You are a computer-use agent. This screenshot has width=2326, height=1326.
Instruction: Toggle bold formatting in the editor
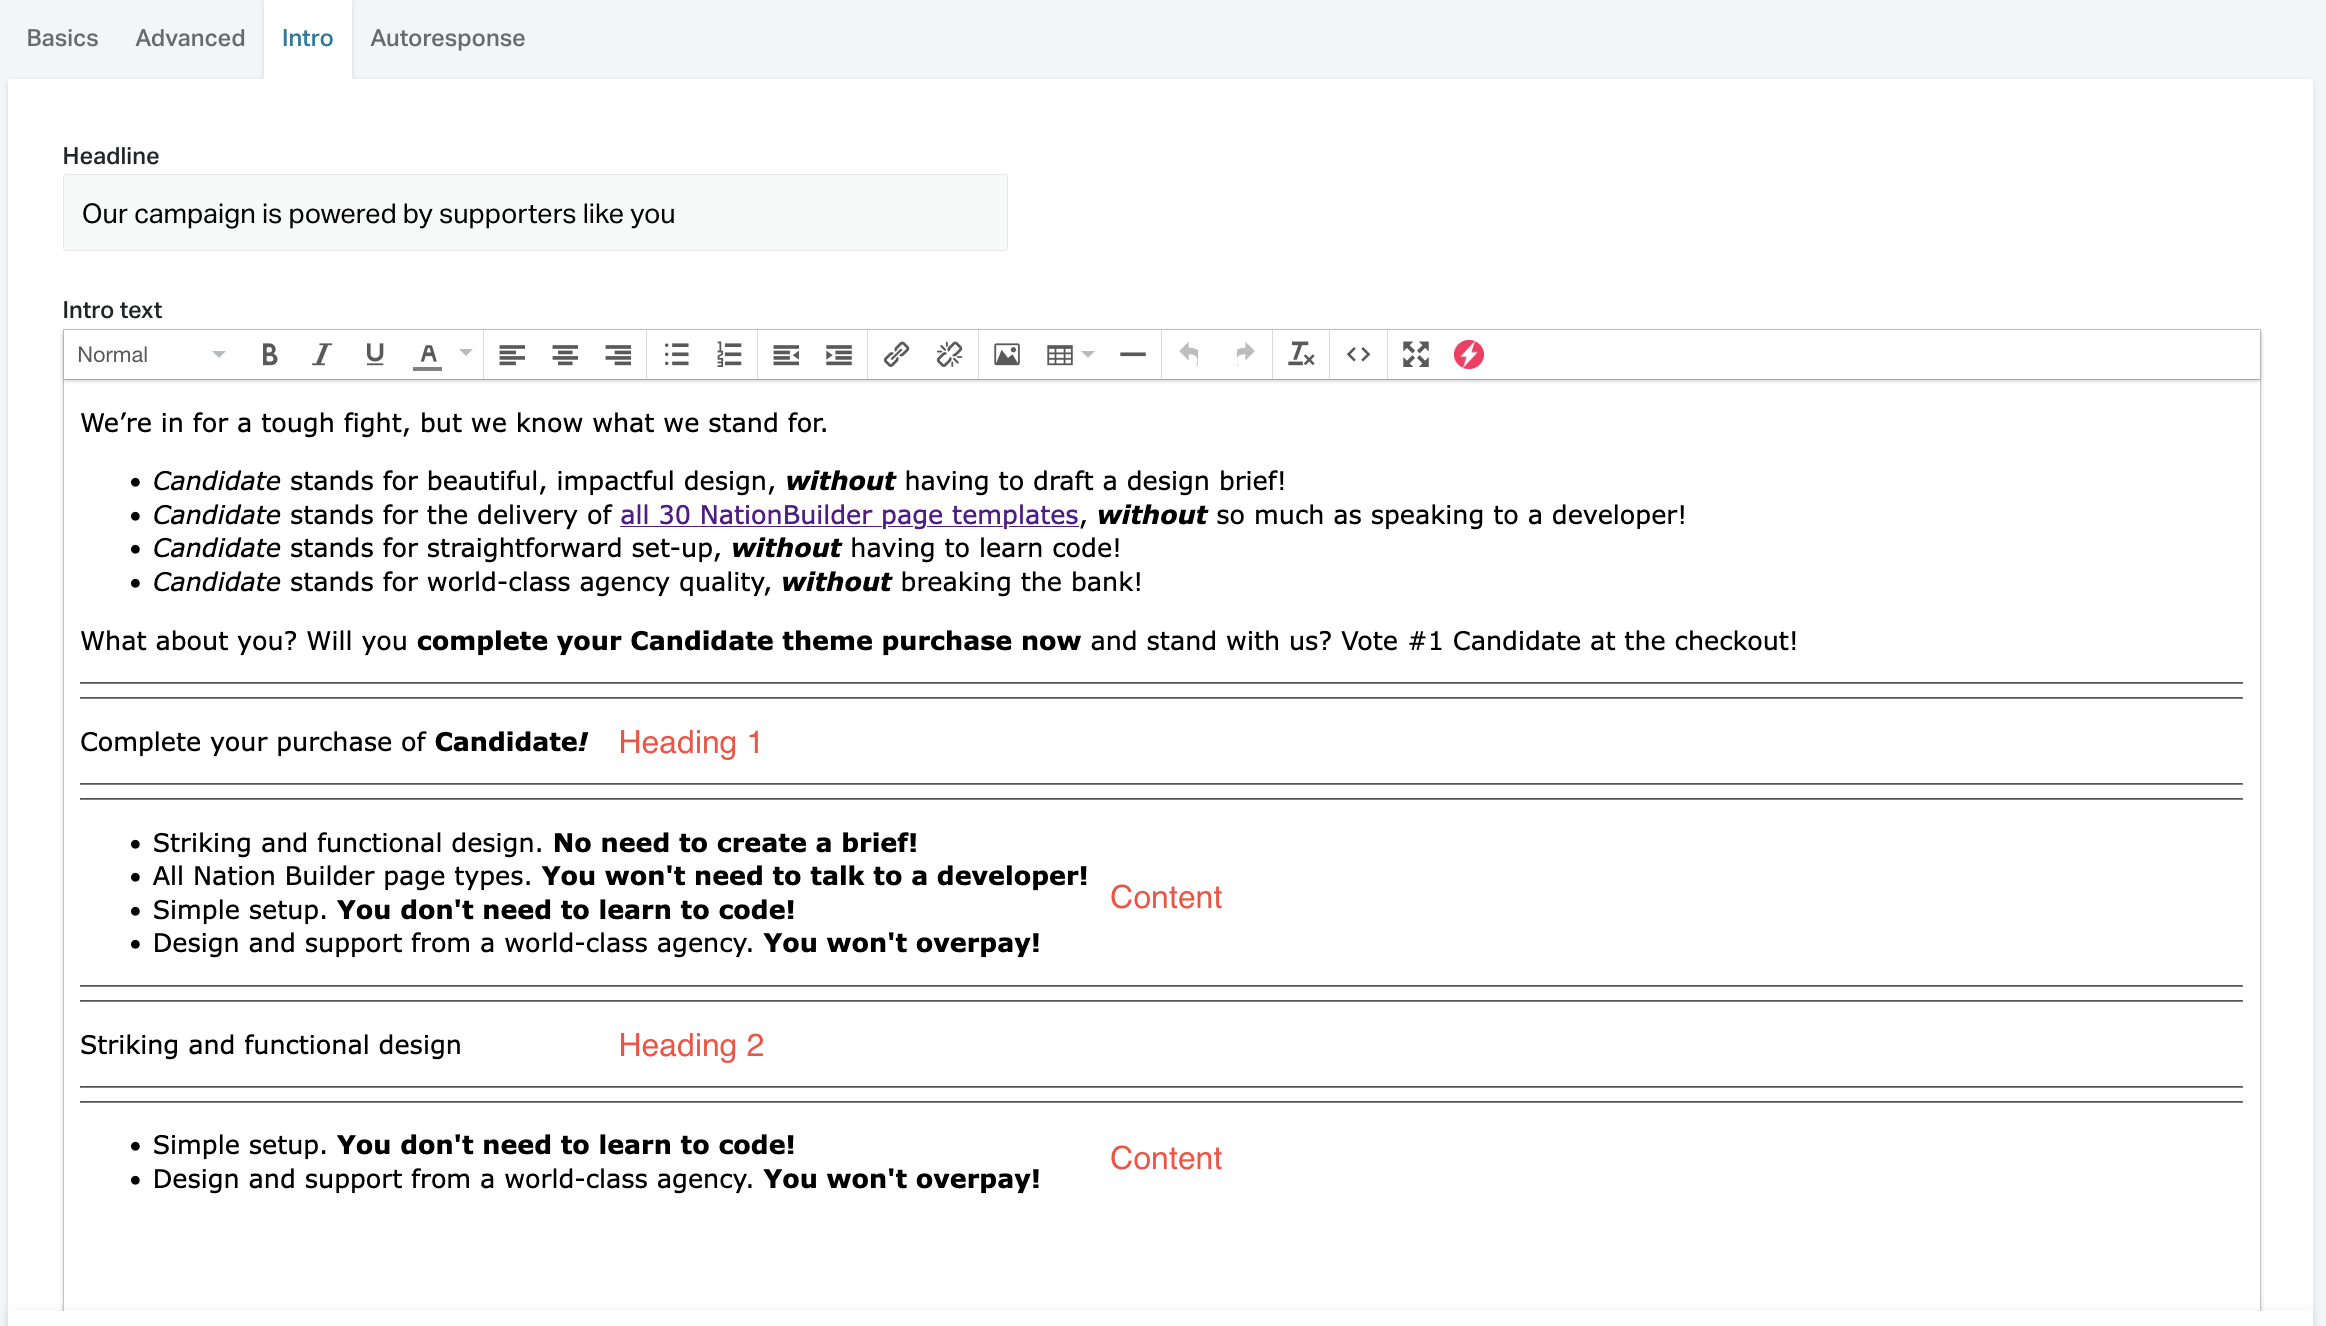(x=268, y=354)
